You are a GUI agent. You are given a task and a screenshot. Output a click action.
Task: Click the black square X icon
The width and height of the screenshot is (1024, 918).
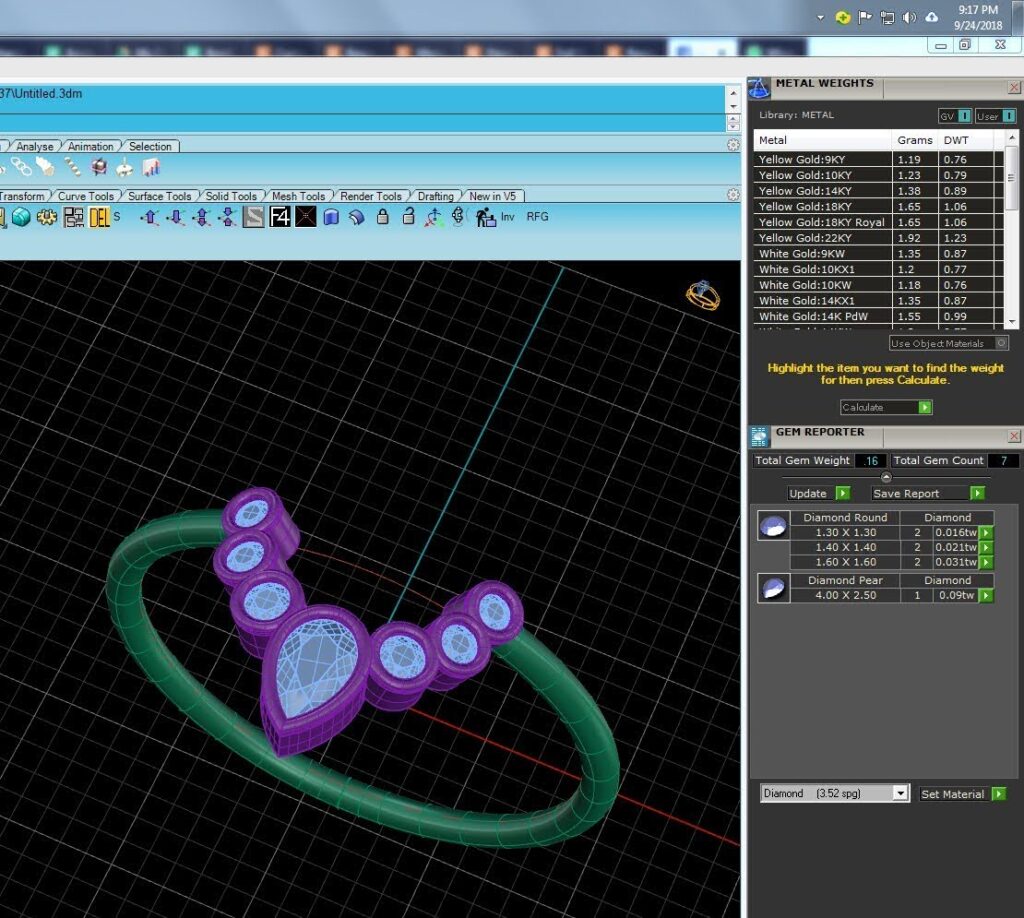[306, 216]
